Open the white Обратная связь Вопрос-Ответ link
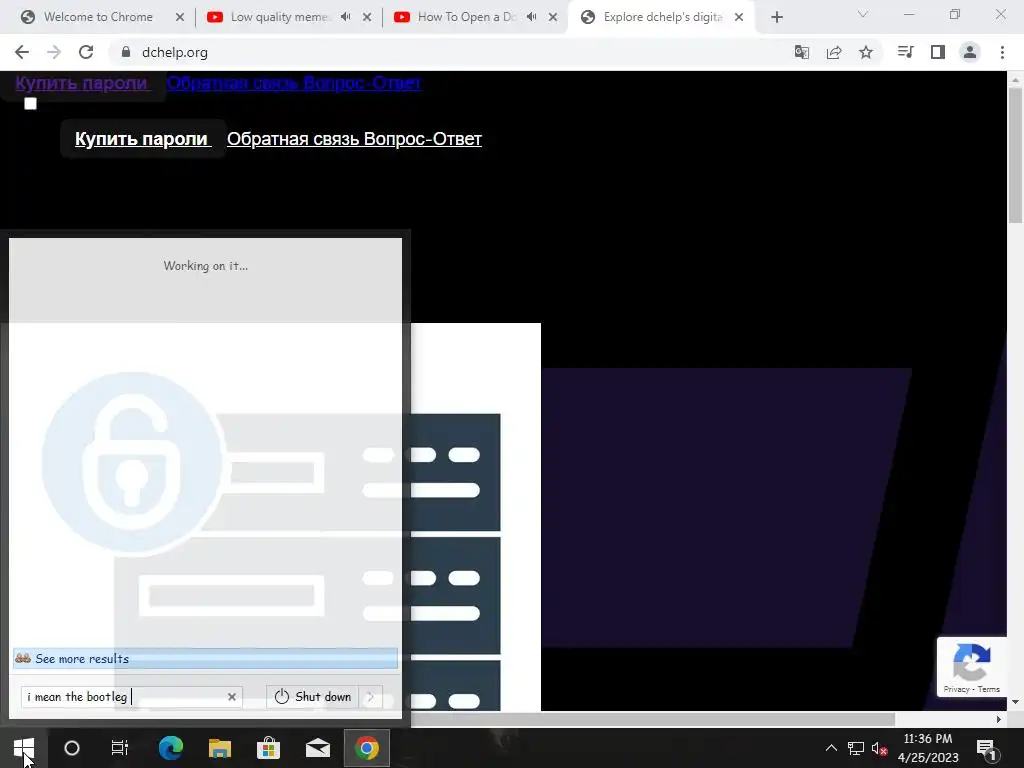1024x768 pixels. (x=355, y=138)
